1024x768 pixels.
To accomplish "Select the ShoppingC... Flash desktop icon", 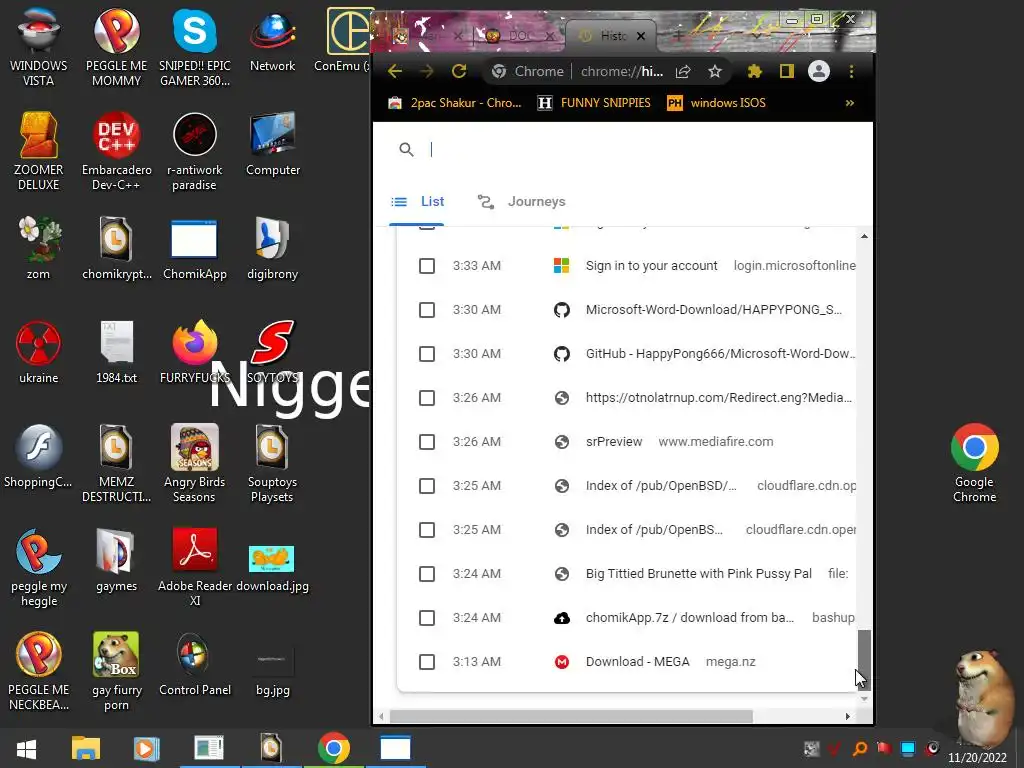I will [39, 456].
